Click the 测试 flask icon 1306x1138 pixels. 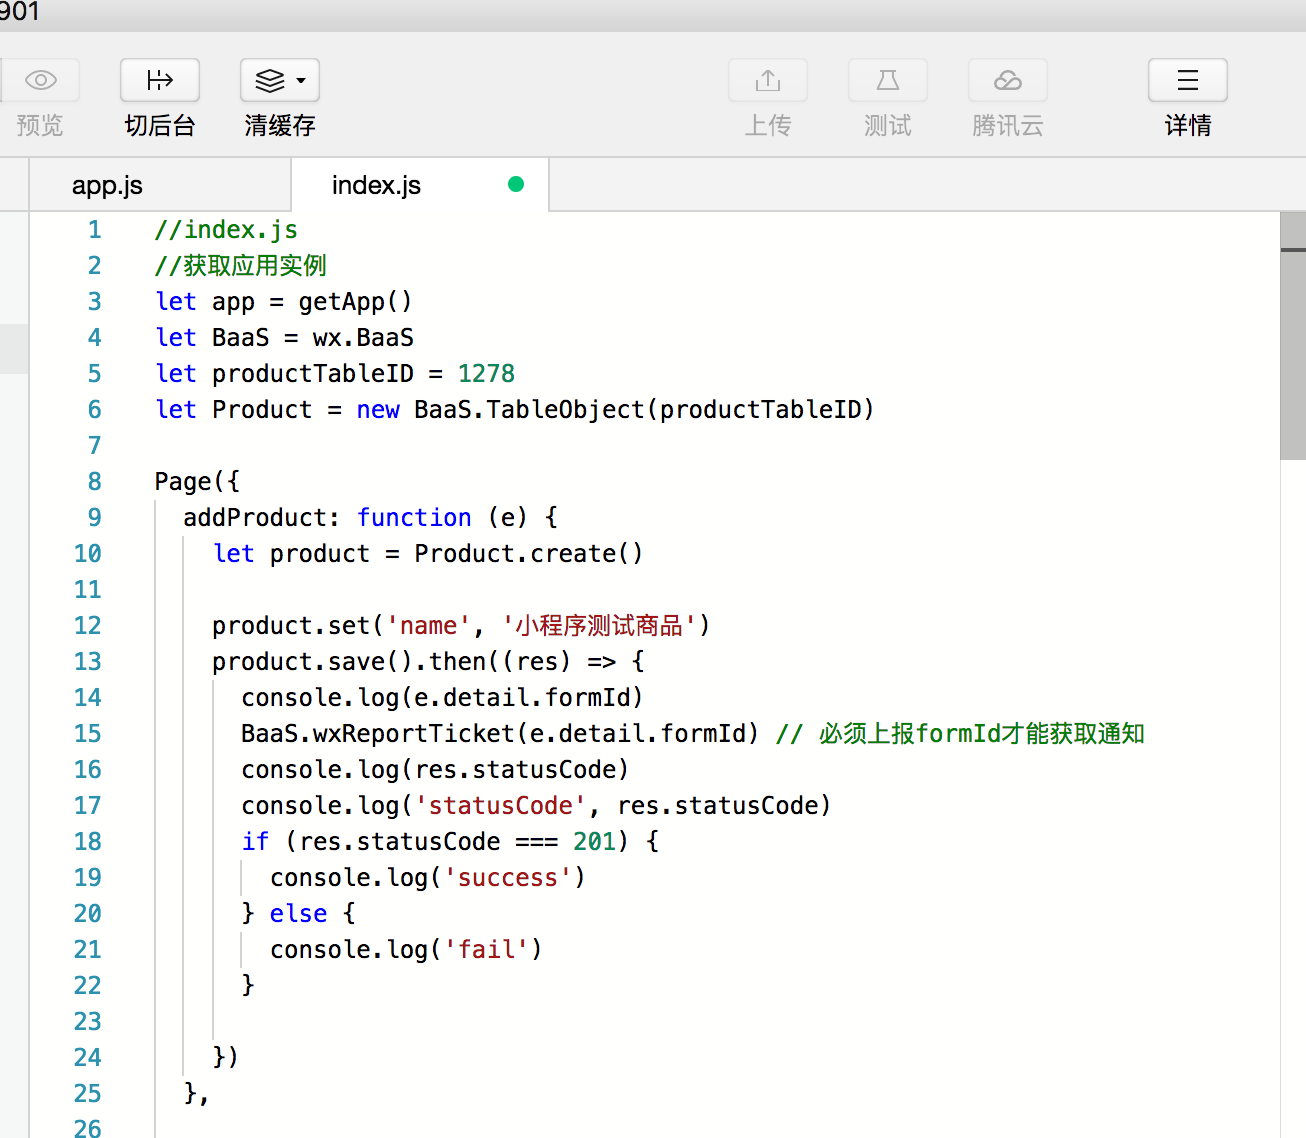tap(888, 80)
